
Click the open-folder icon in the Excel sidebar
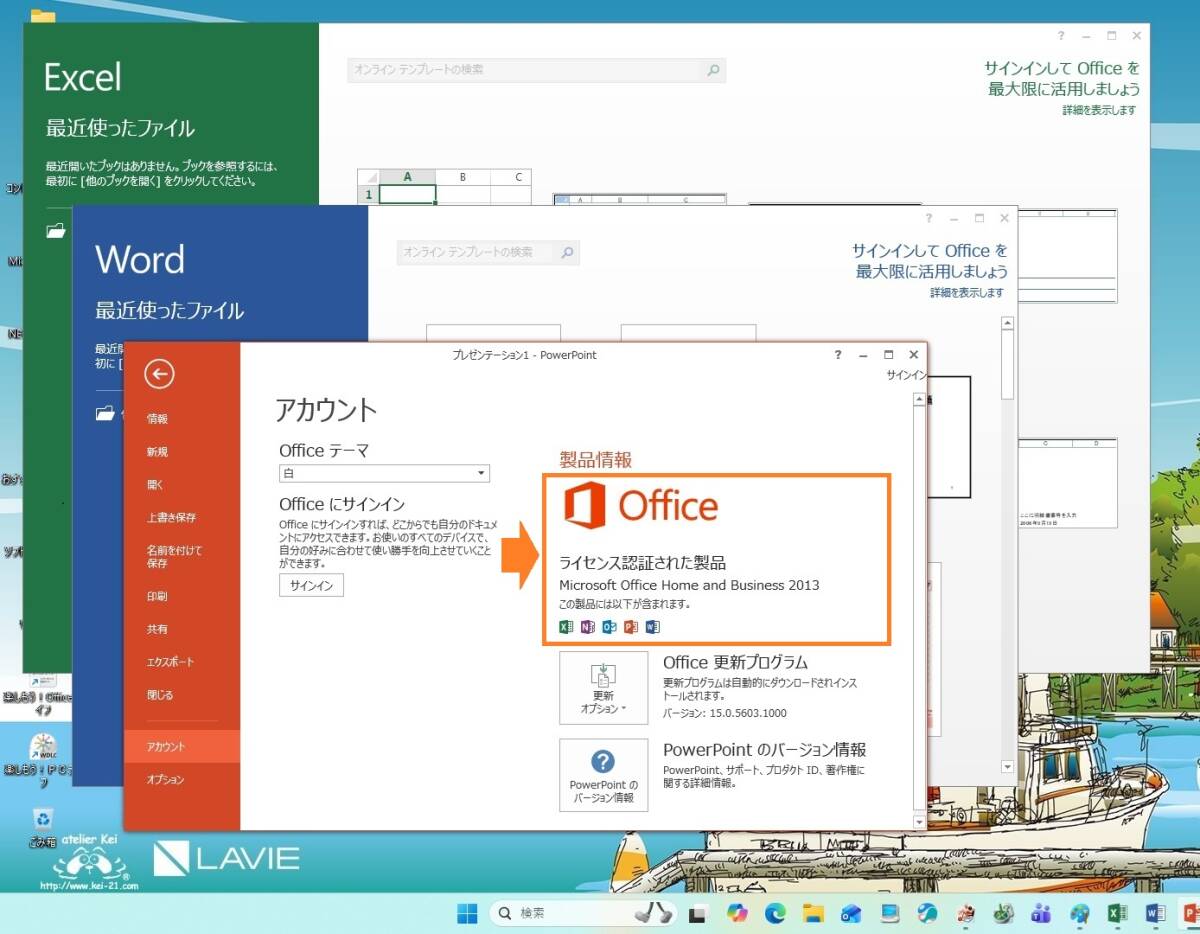(56, 230)
